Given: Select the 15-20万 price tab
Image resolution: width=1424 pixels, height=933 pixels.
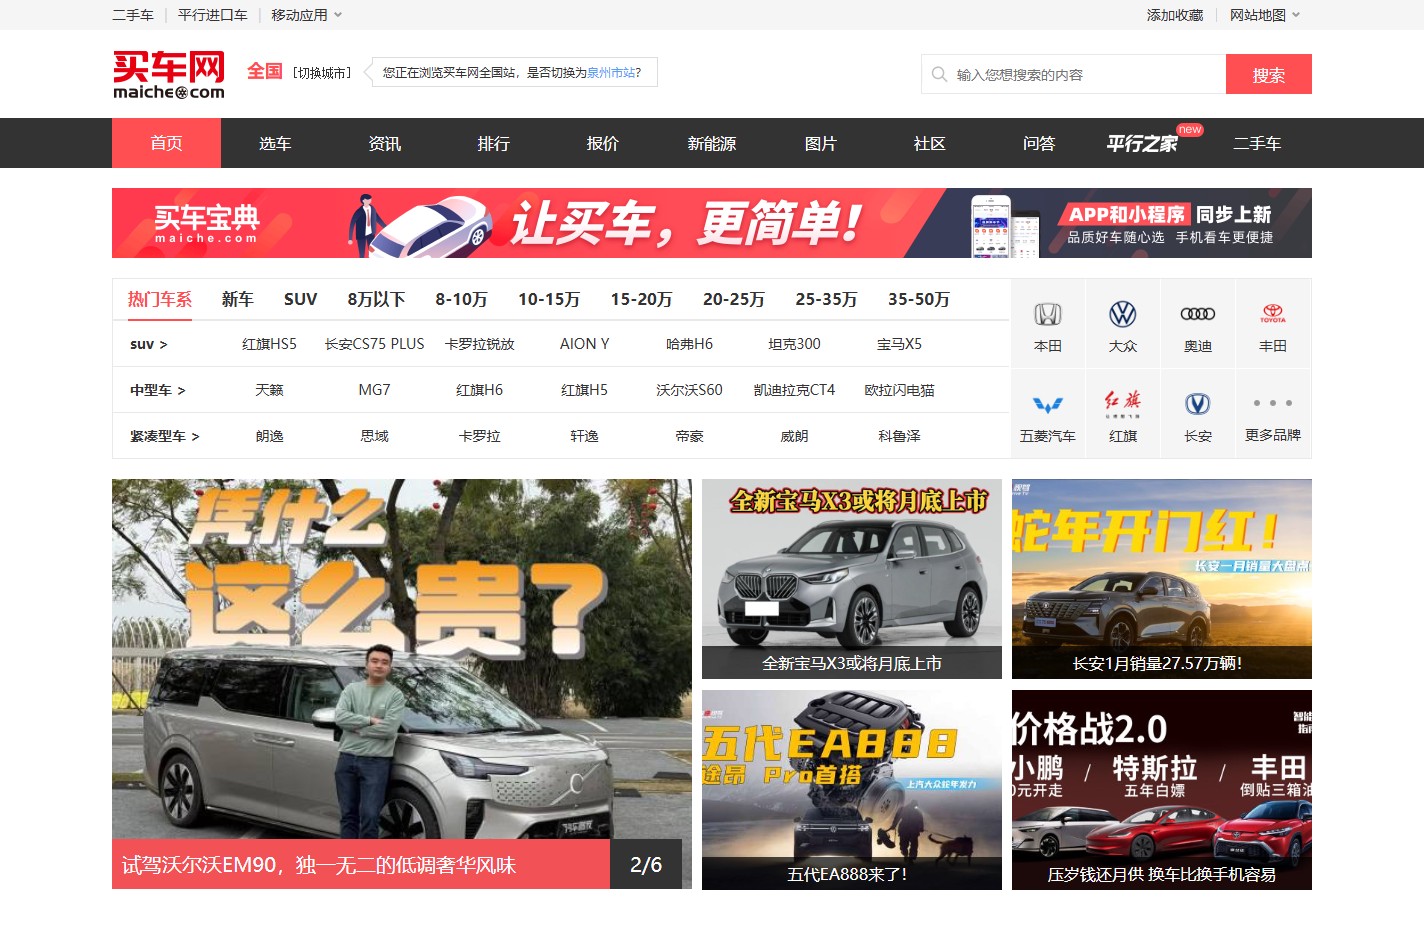Looking at the screenshot, I should point(642,299).
